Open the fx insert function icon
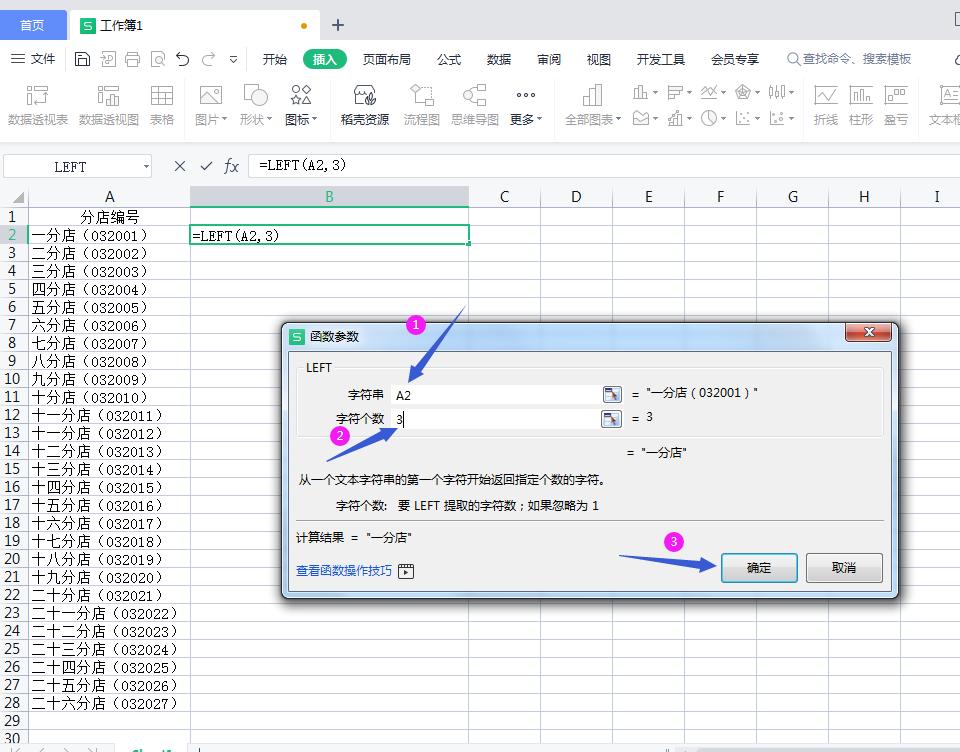This screenshot has width=960, height=752. (x=231, y=166)
